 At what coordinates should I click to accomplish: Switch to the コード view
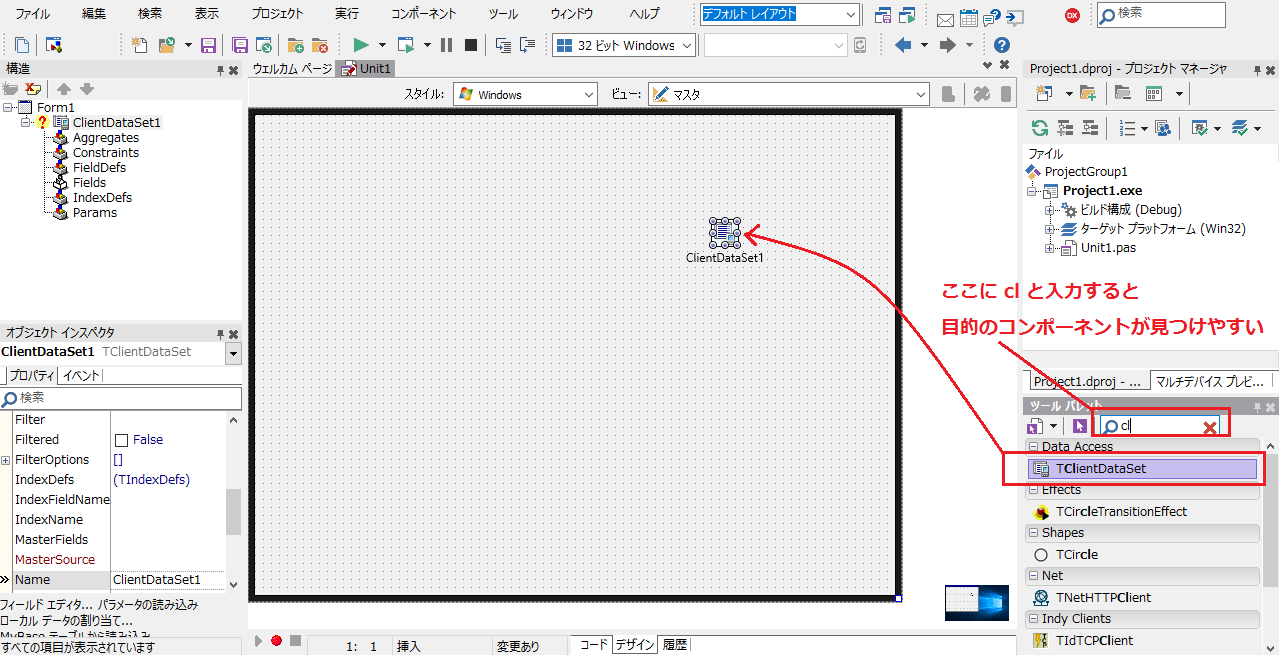591,644
